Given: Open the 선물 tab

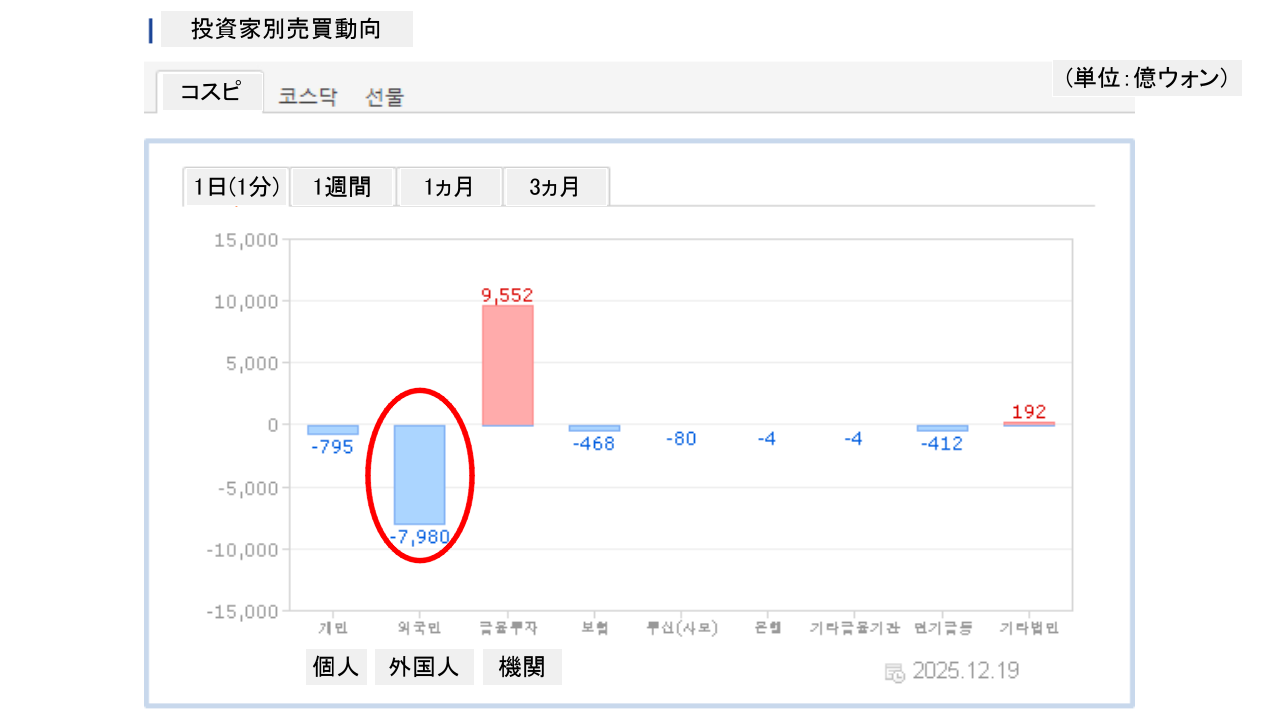Looking at the screenshot, I should [385, 97].
